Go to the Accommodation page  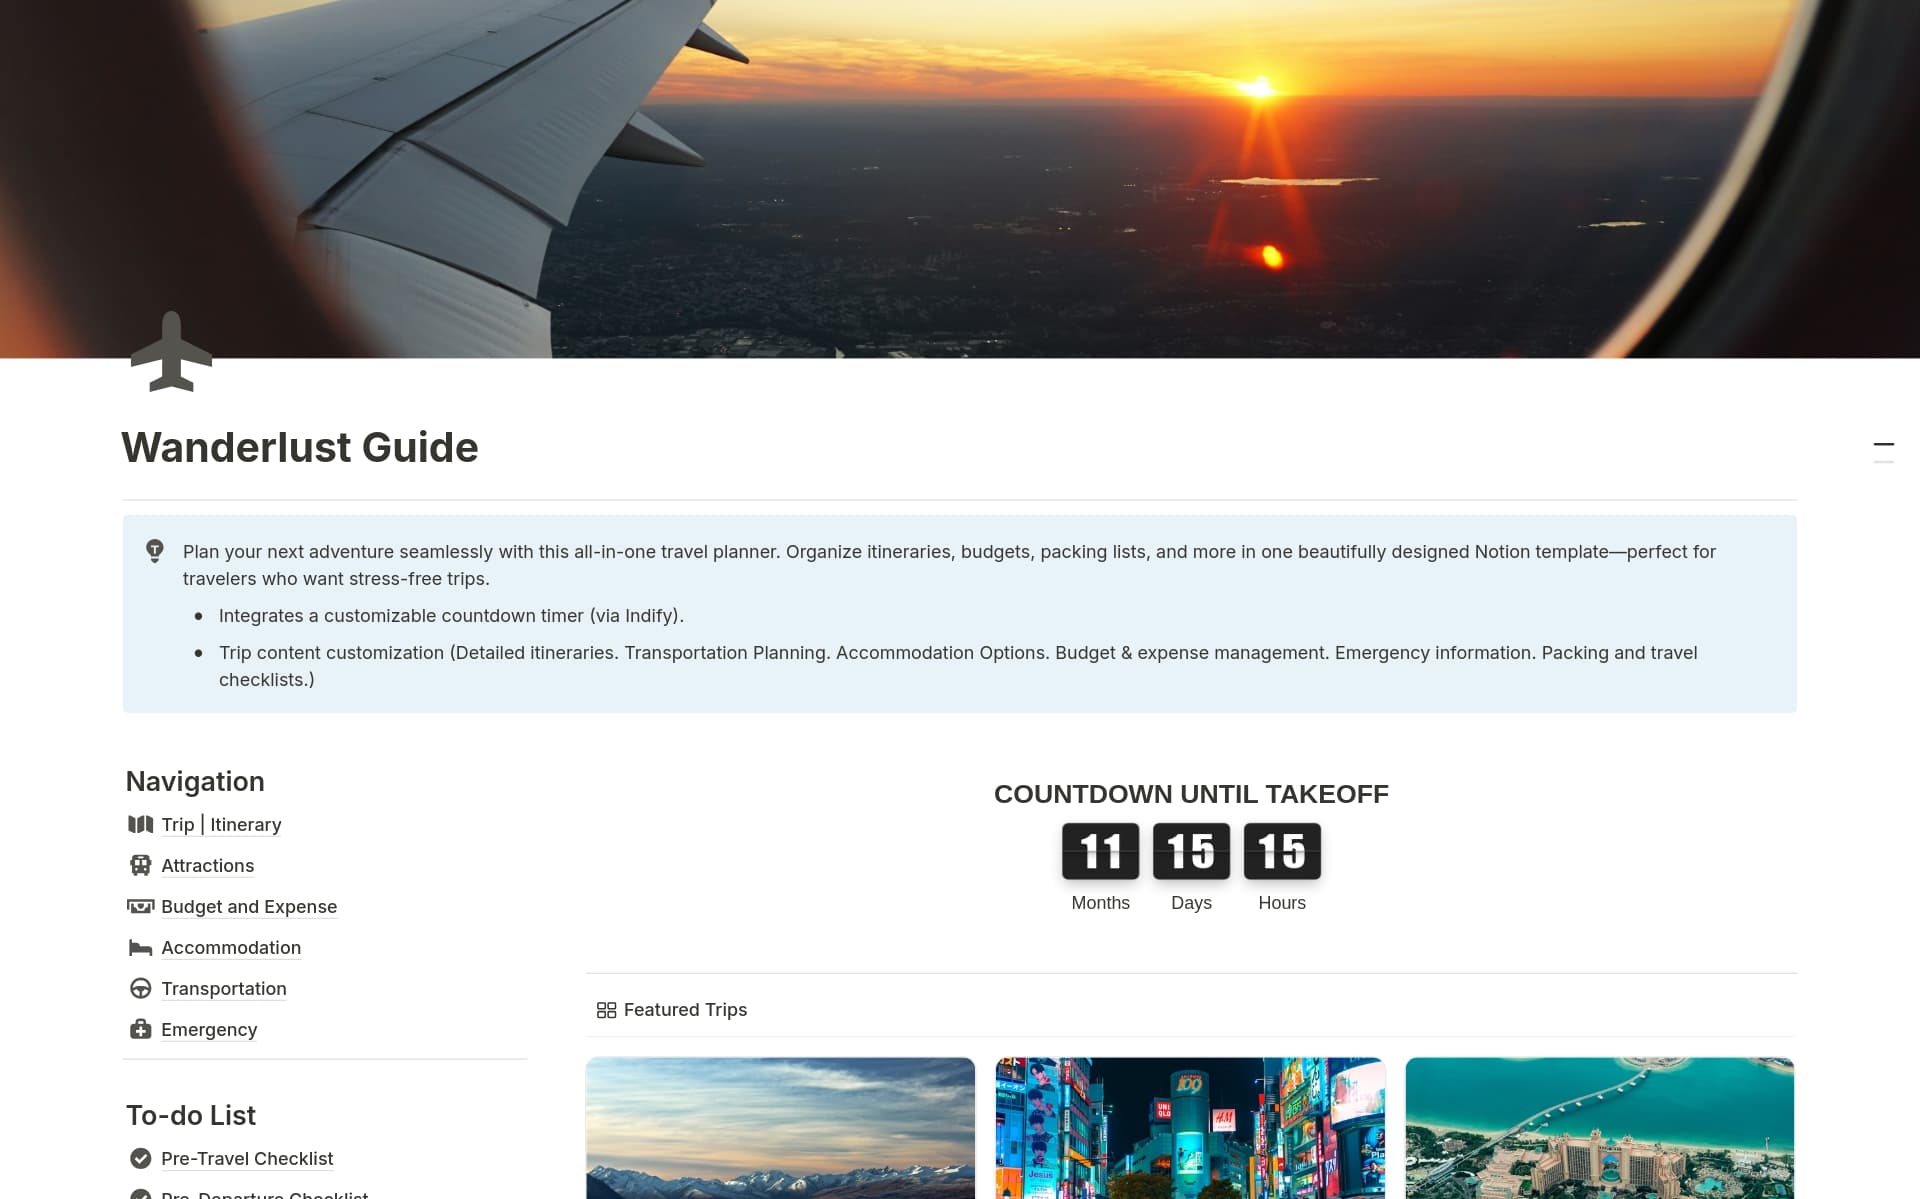click(231, 947)
